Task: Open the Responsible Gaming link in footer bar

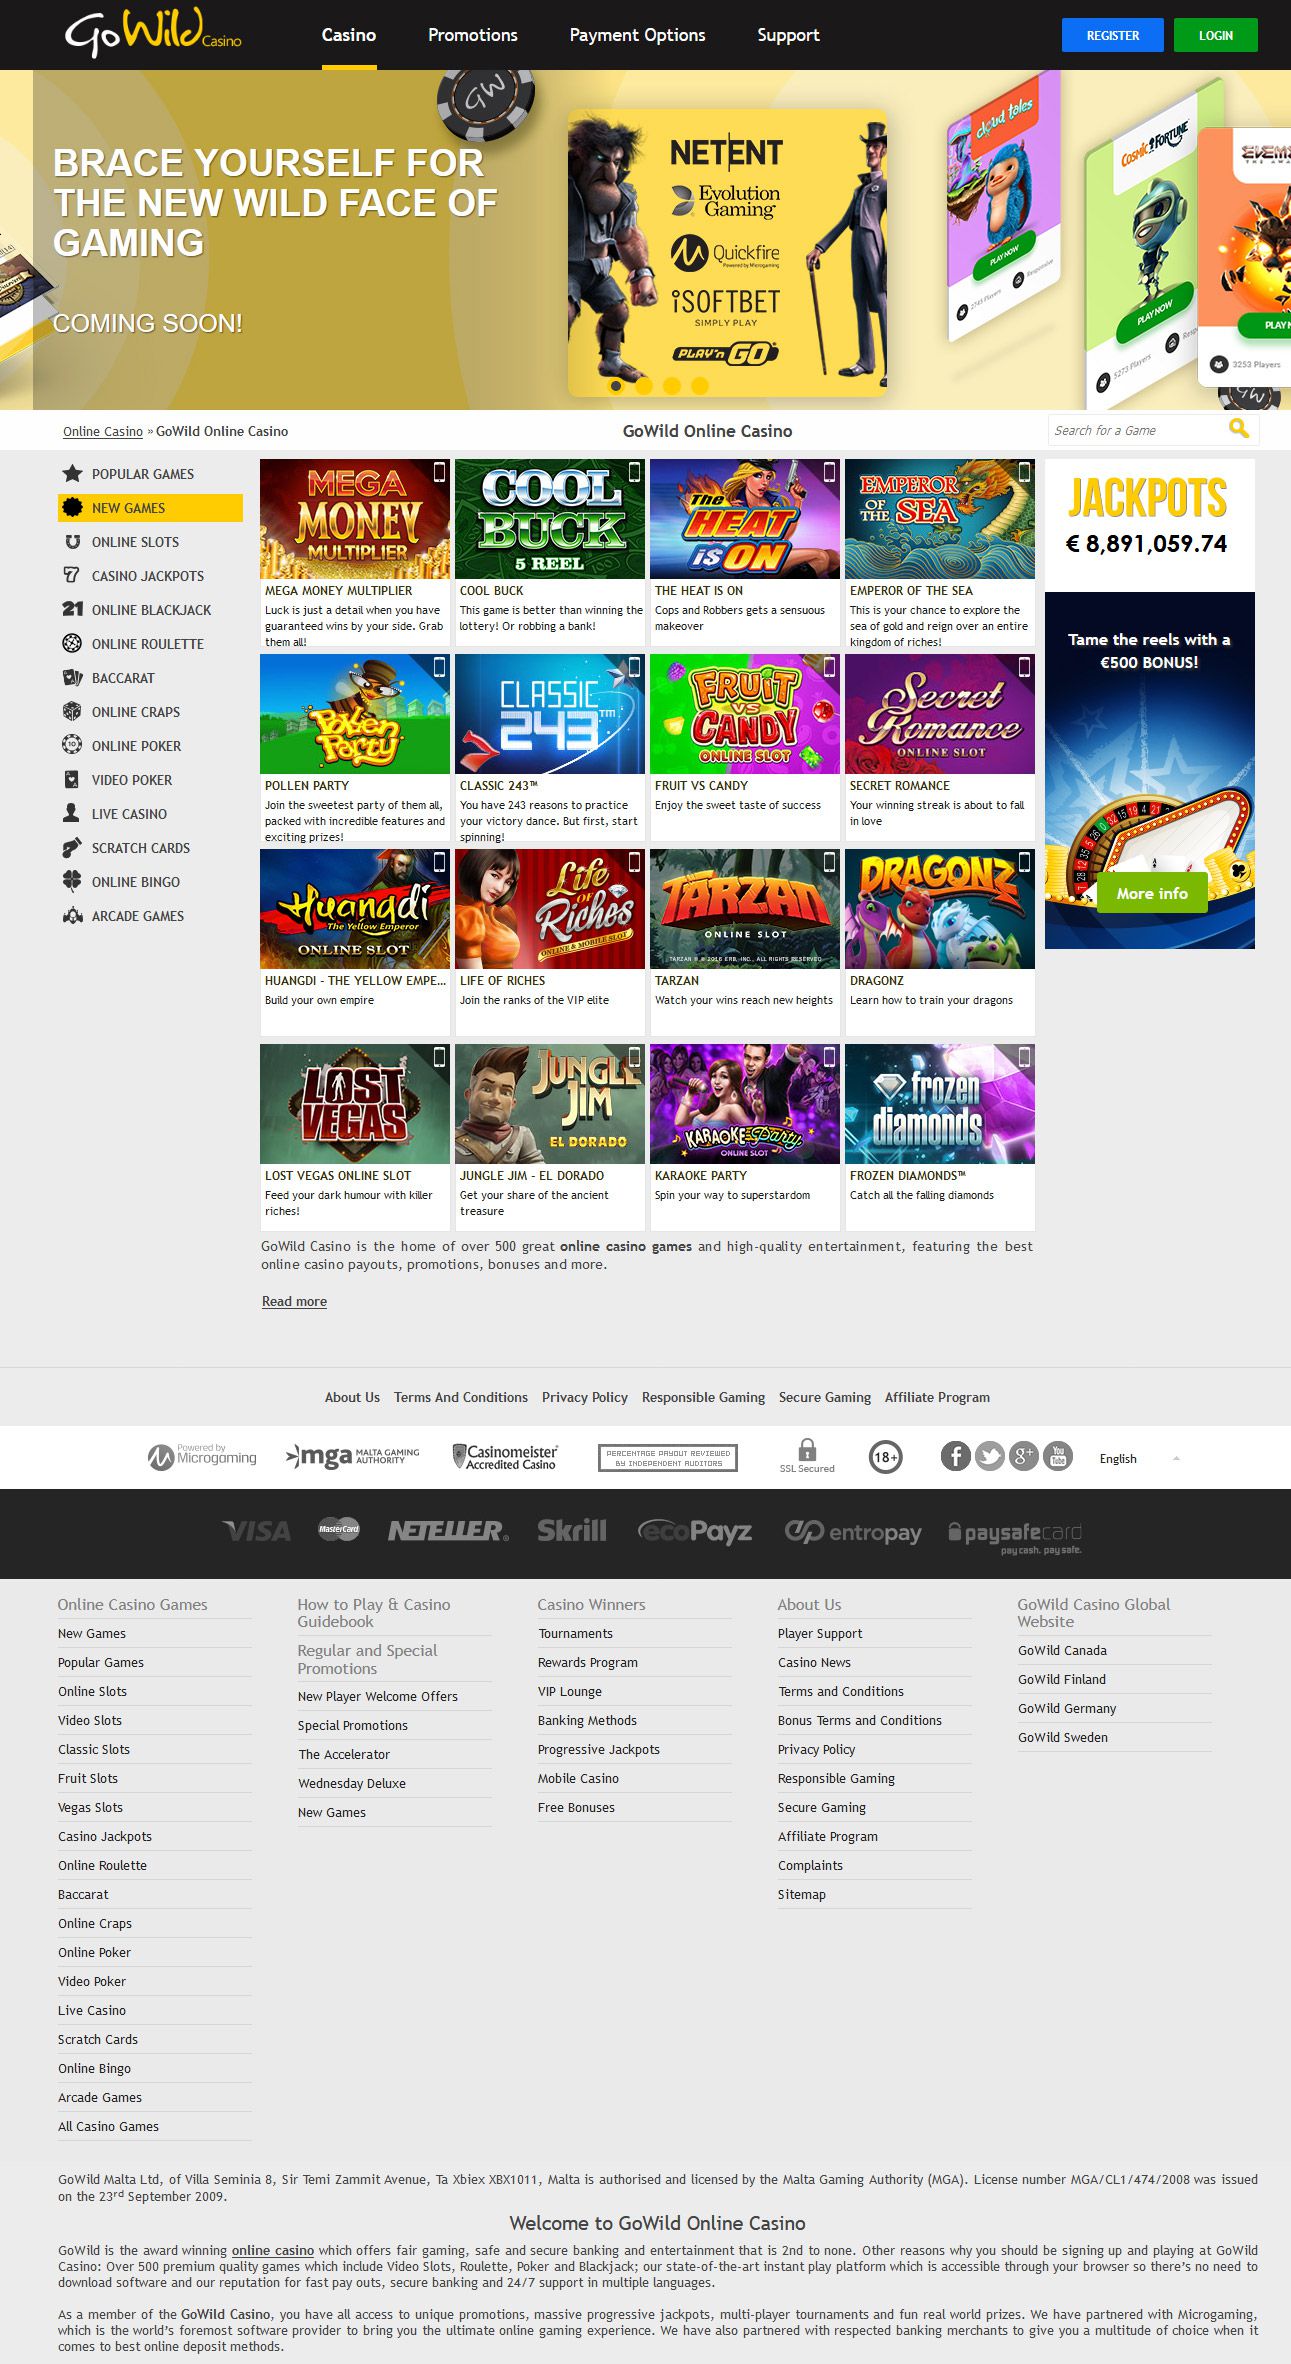Action: coord(703,1397)
